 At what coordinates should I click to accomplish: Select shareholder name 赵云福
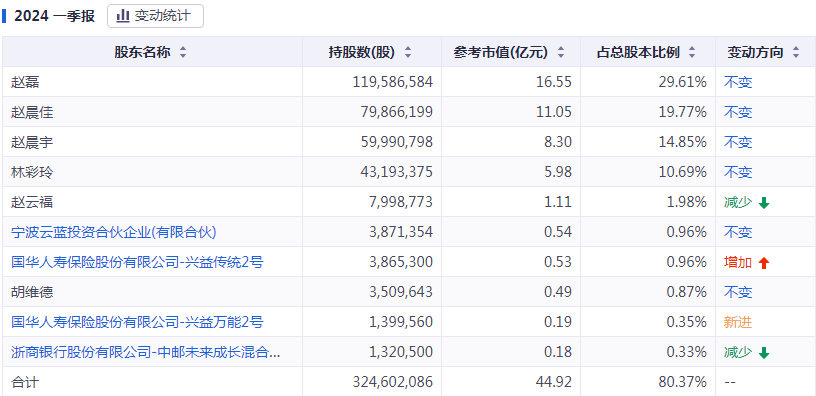tap(32, 202)
